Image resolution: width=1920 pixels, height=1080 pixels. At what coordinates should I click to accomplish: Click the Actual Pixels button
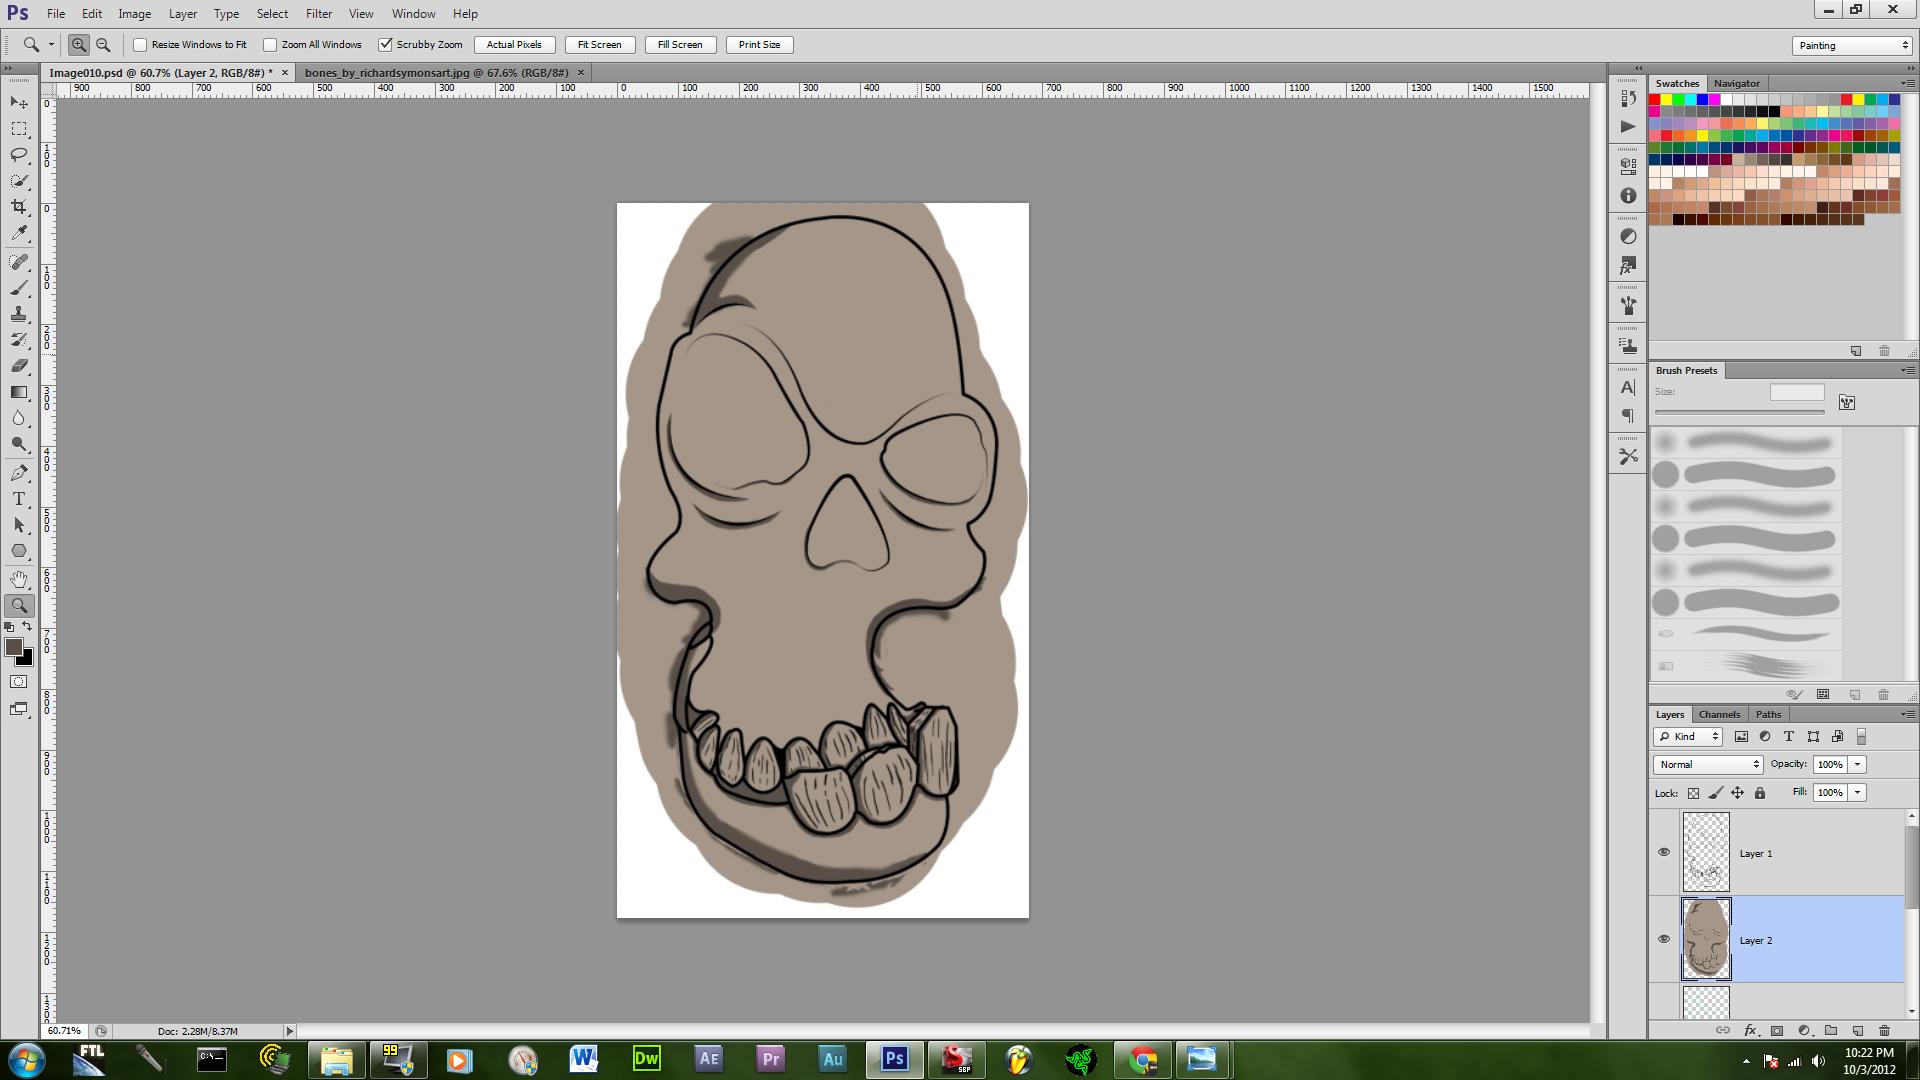coord(514,45)
